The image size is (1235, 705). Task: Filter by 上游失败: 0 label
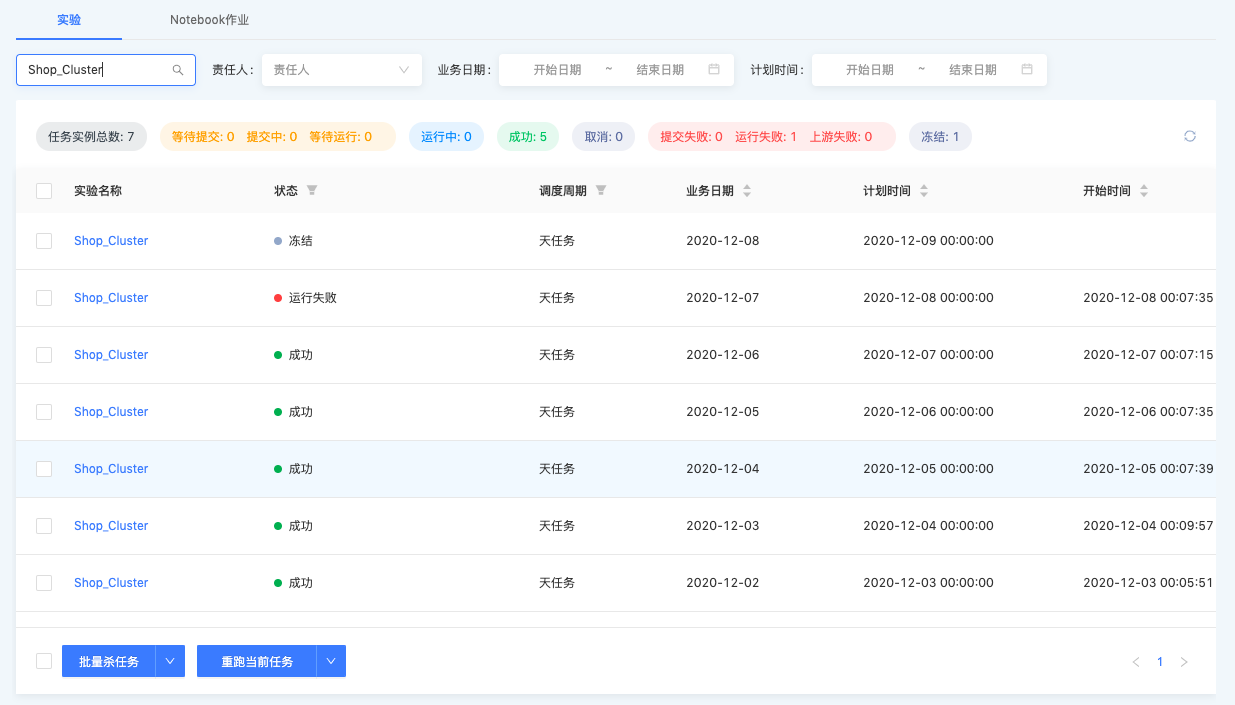841,136
